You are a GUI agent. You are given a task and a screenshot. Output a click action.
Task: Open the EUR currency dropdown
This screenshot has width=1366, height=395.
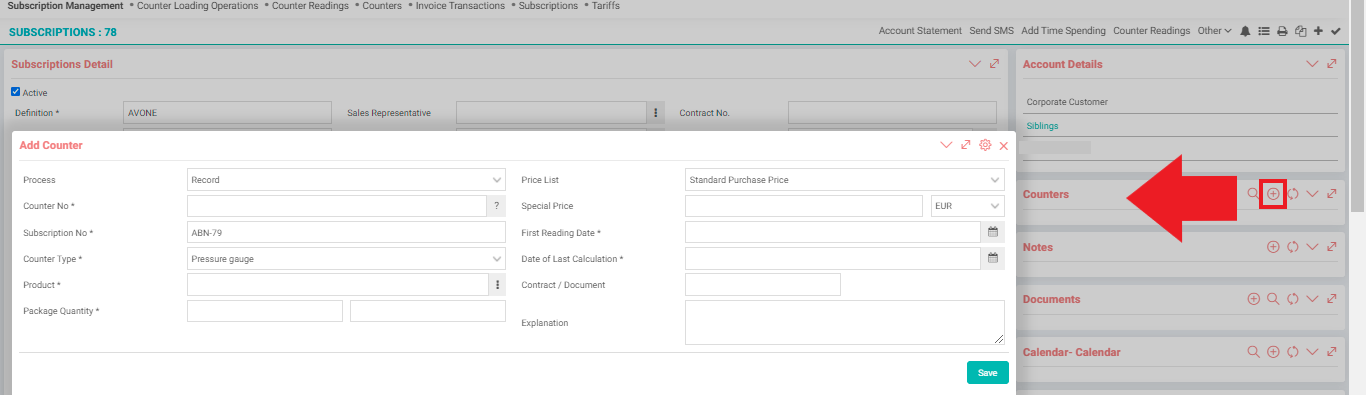coord(967,206)
